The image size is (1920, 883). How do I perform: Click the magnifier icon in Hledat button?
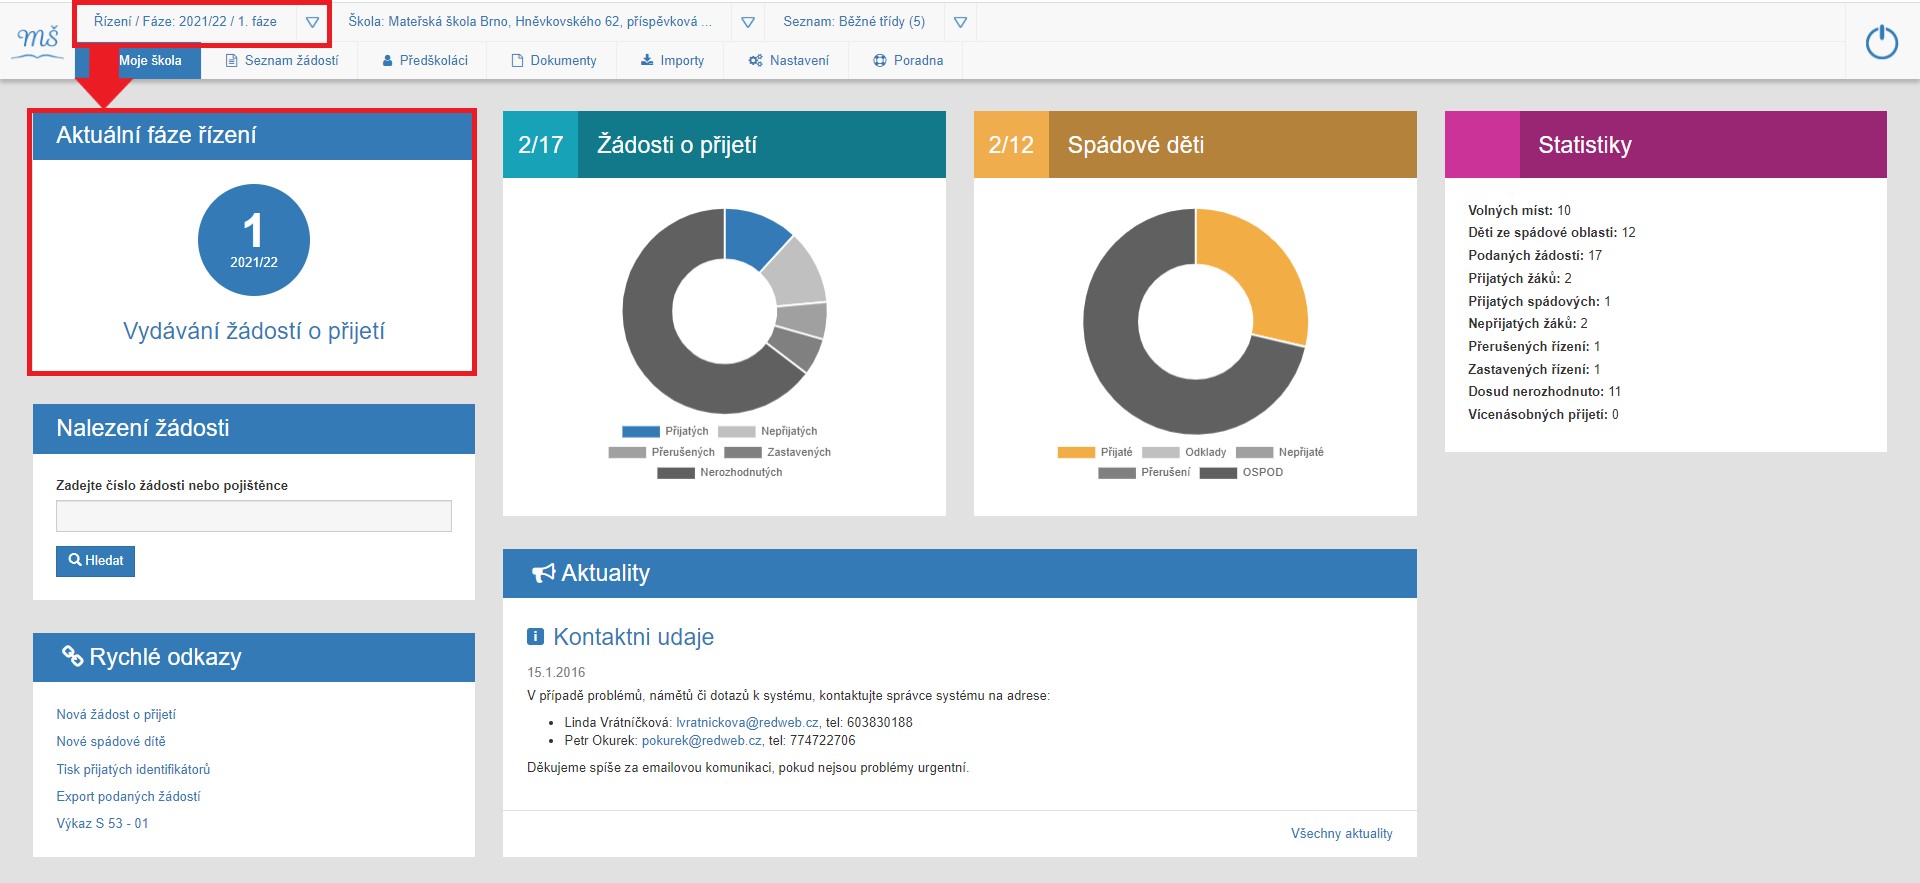[x=74, y=560]
